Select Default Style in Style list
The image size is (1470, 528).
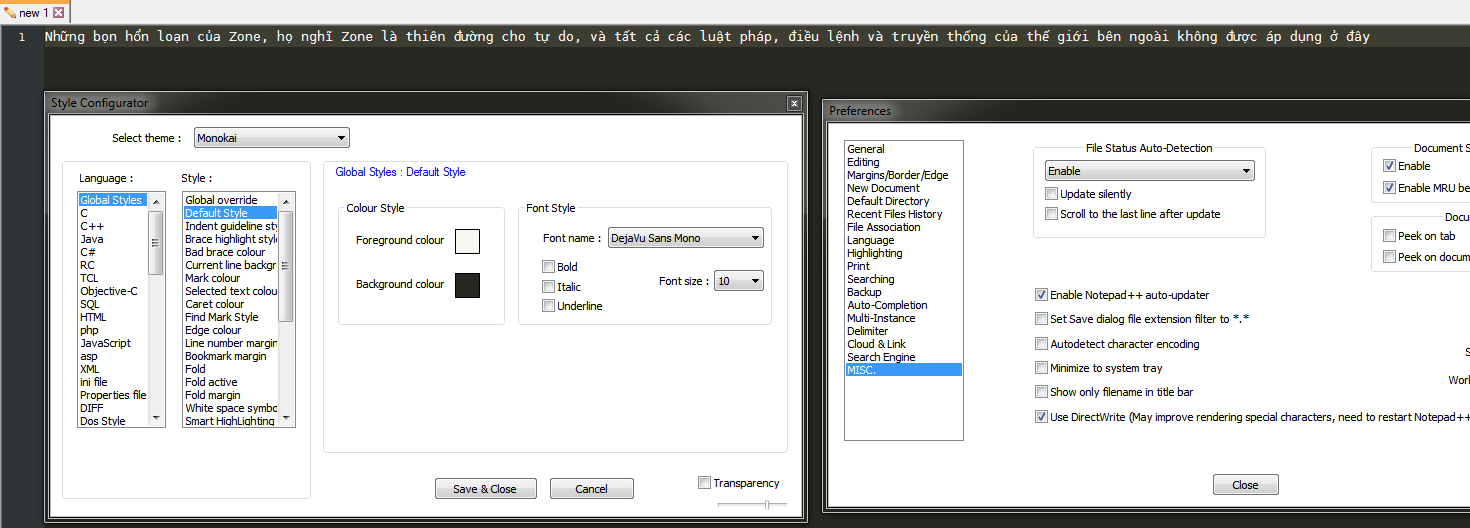click(x=230, y=213)
